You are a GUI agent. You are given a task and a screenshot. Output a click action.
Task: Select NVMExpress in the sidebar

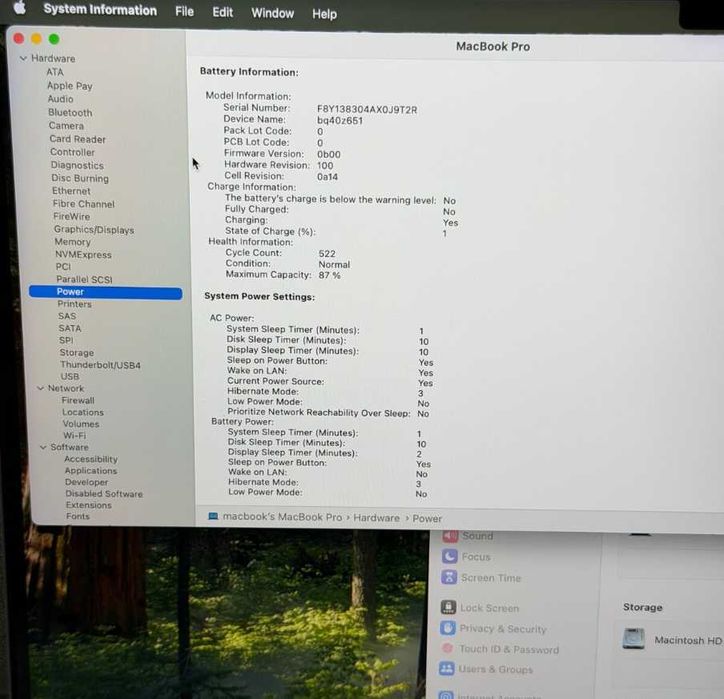pyautogui.click(x=84, y=254)
